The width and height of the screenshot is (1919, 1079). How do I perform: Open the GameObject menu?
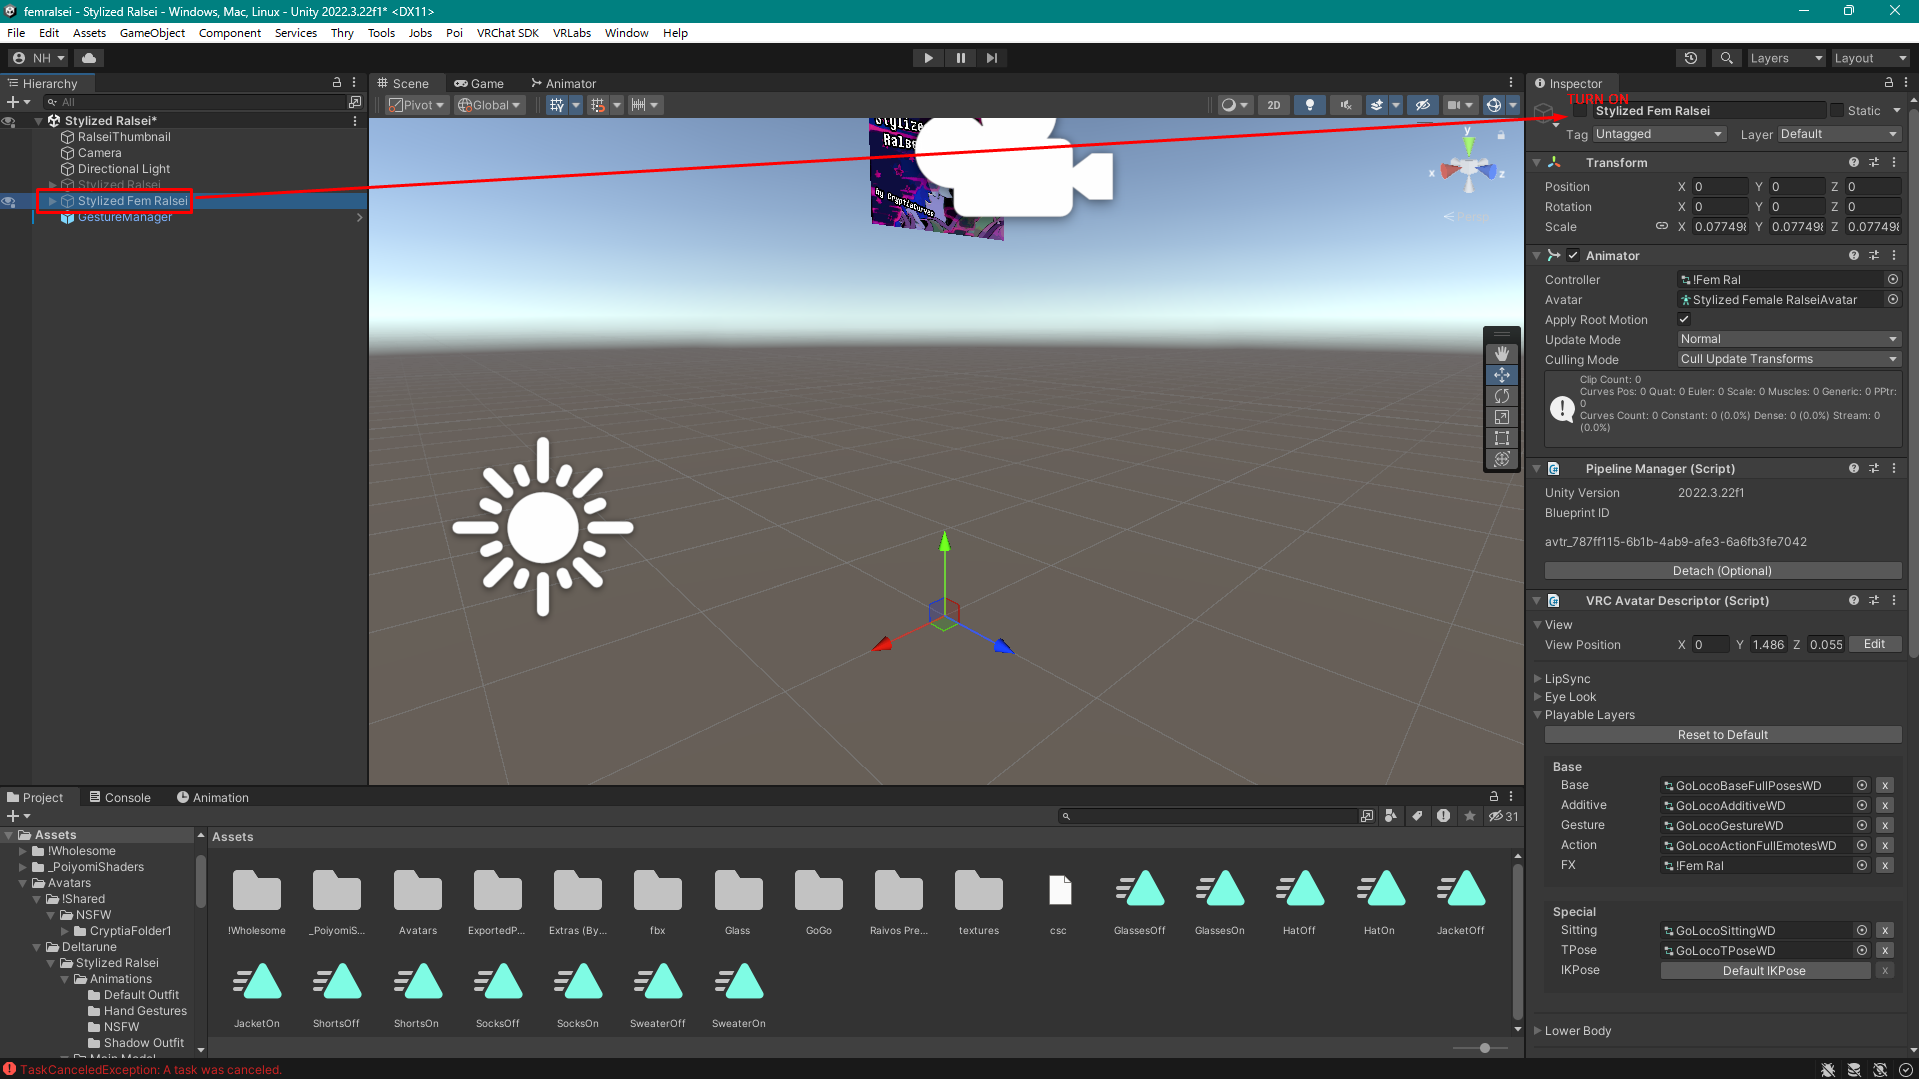[x=152, y=33]
